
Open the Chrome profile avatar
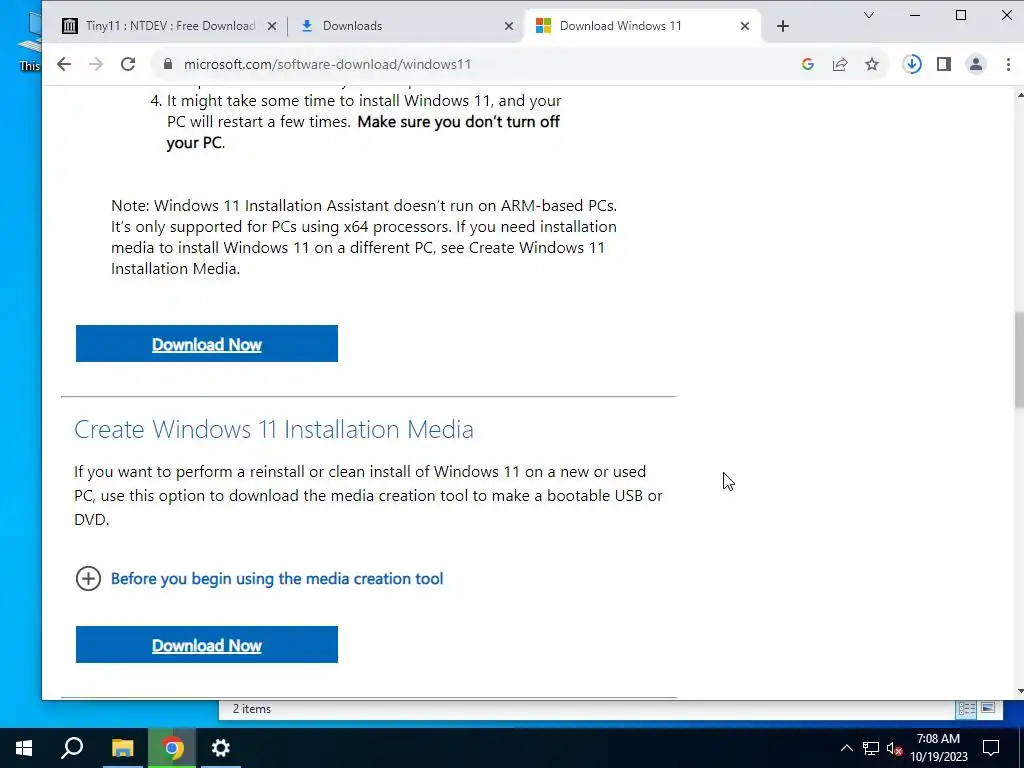976,64
